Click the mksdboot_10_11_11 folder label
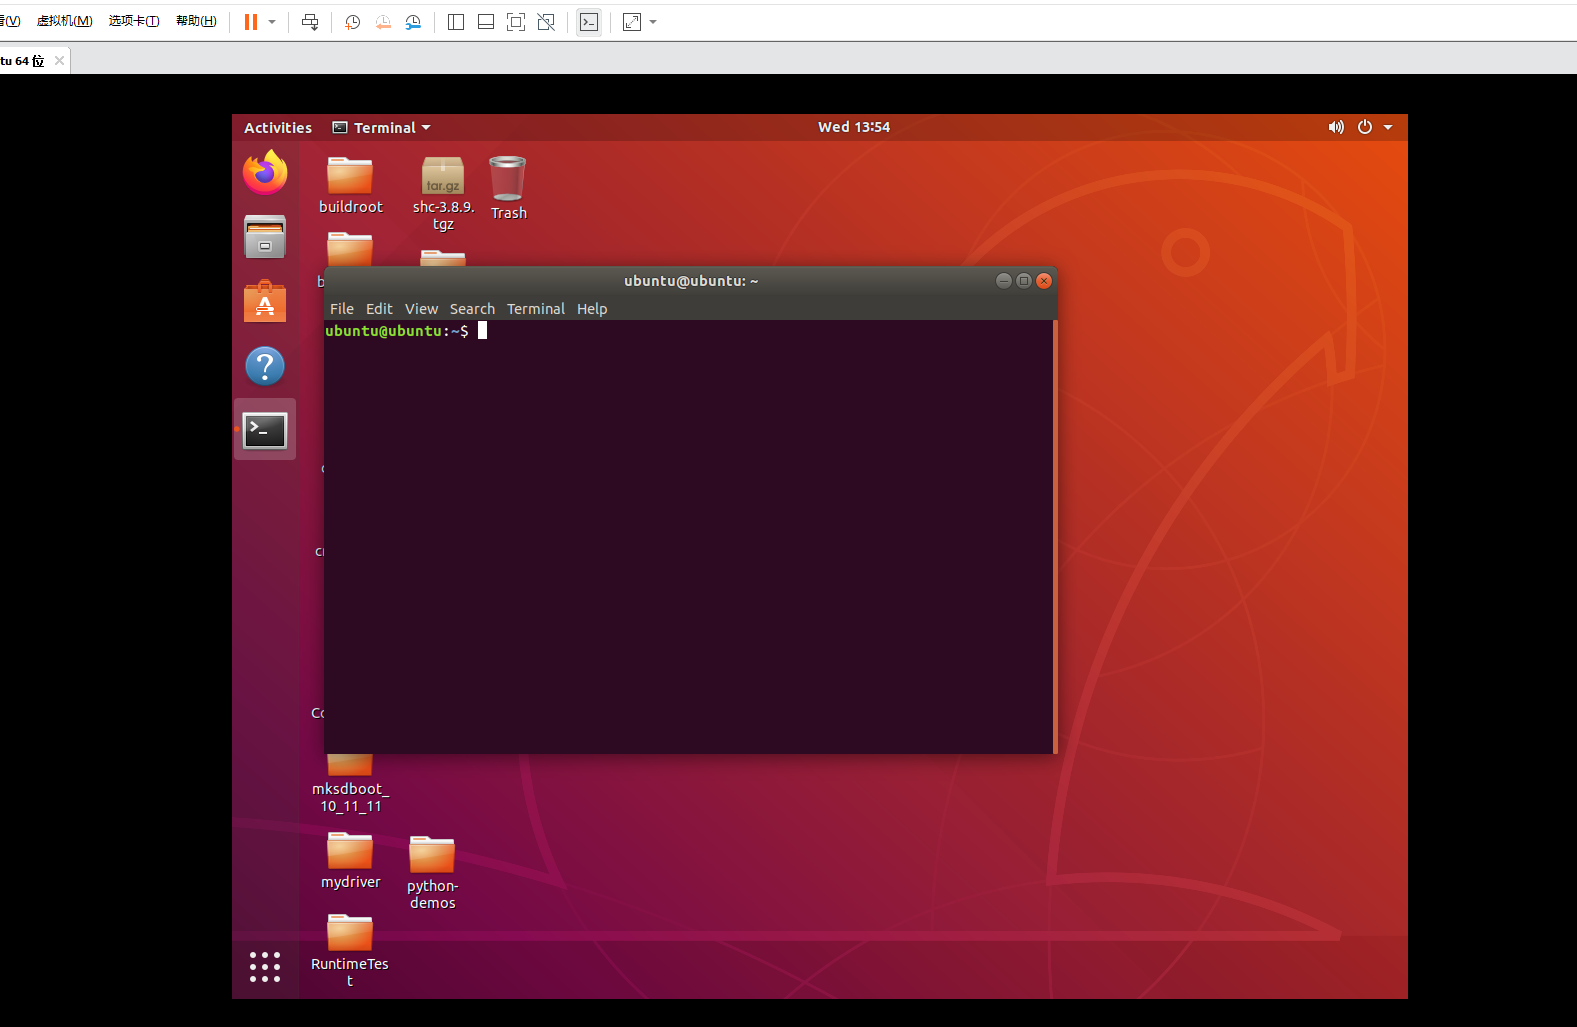Screen dimensions: 1577x1027 tap(350, 797)
